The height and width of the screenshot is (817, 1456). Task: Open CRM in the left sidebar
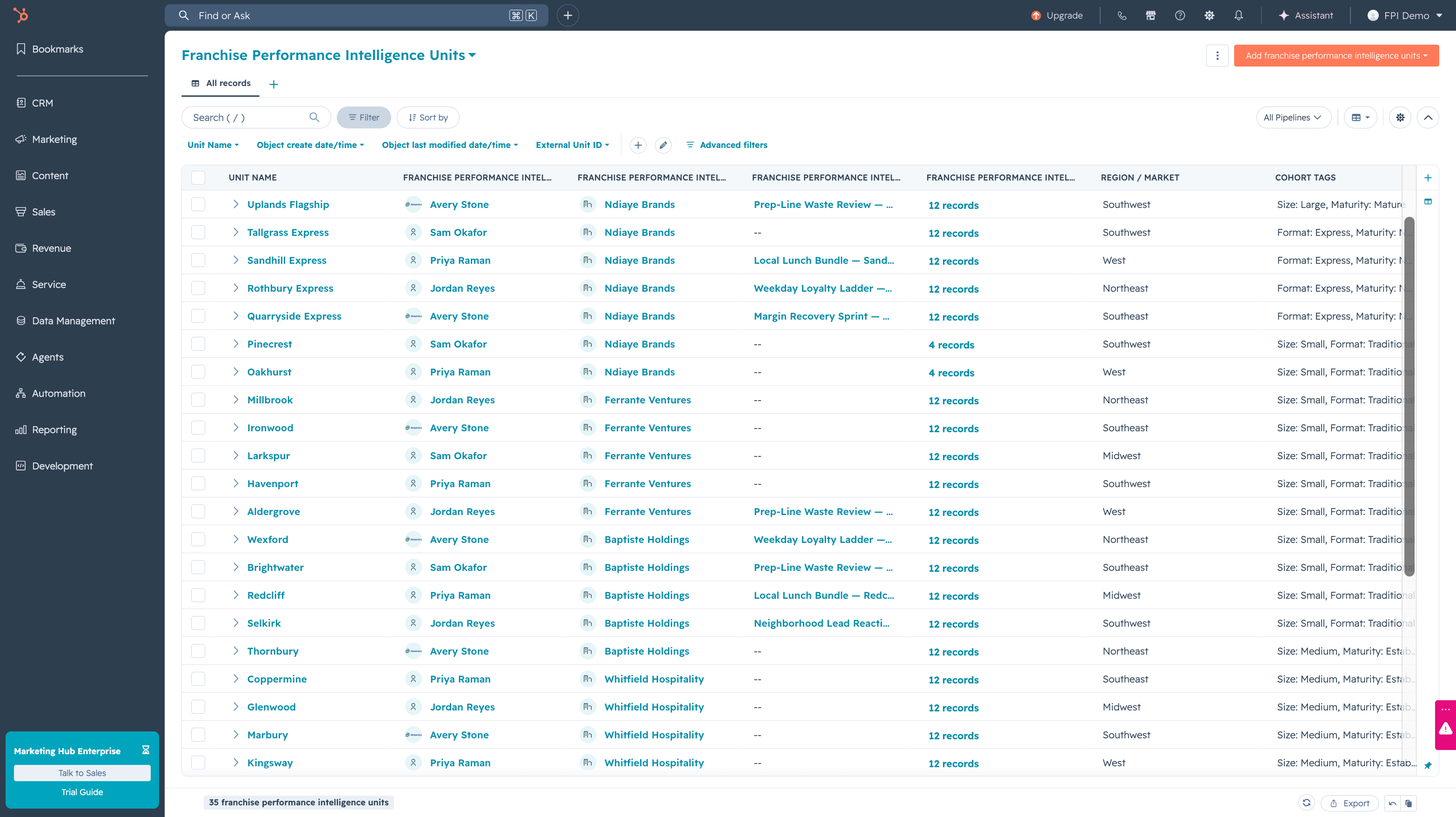point(42,103)
